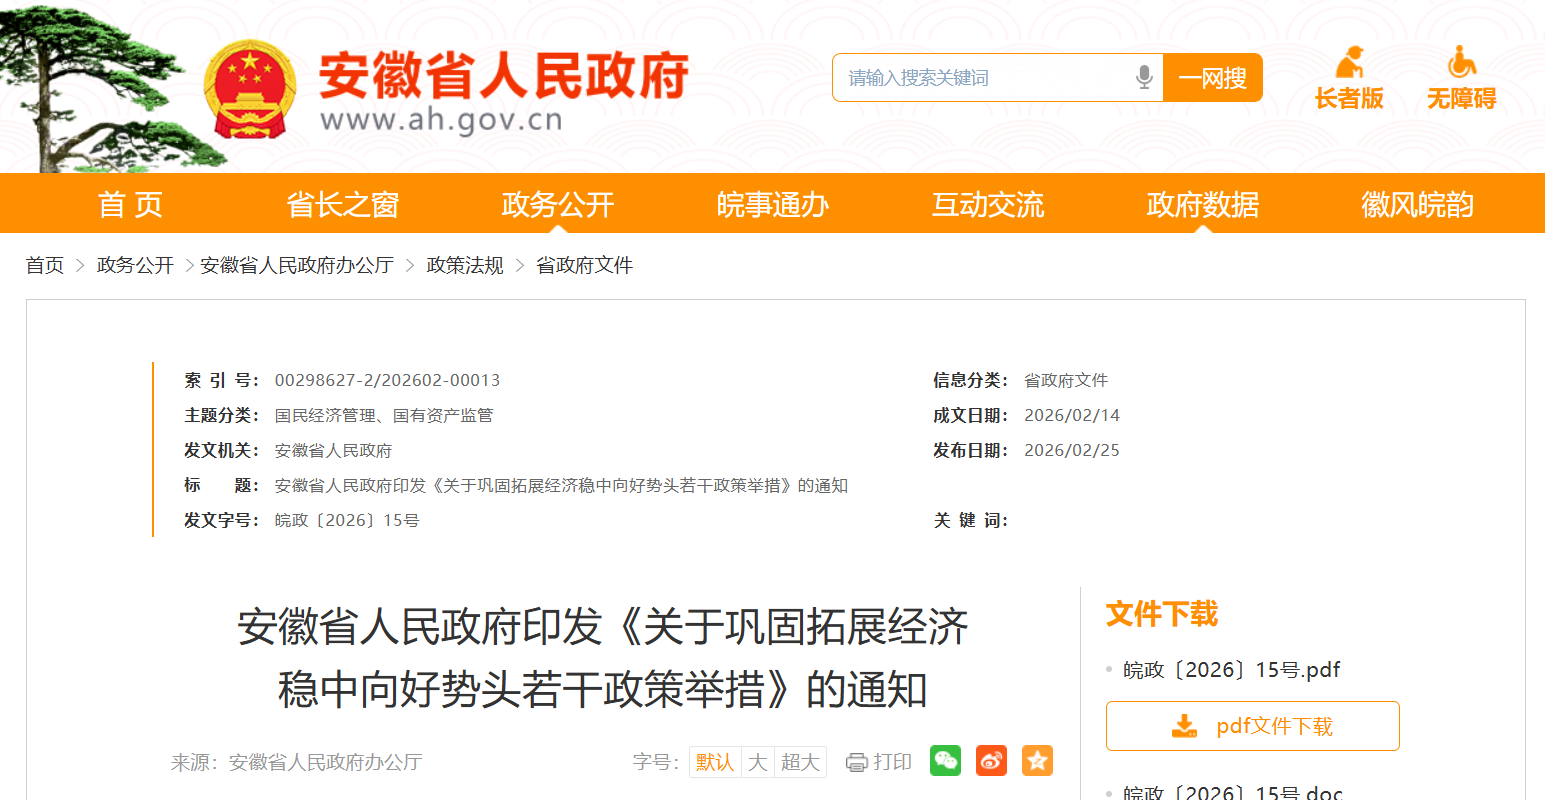Viewport: 1545px width, 800px height.
Task: Click the microphone voice search icon
Action: (x=1145, y=77)
